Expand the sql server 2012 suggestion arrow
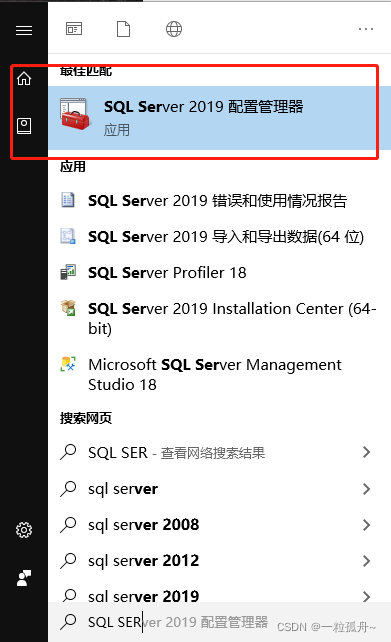 pos(366,561)
